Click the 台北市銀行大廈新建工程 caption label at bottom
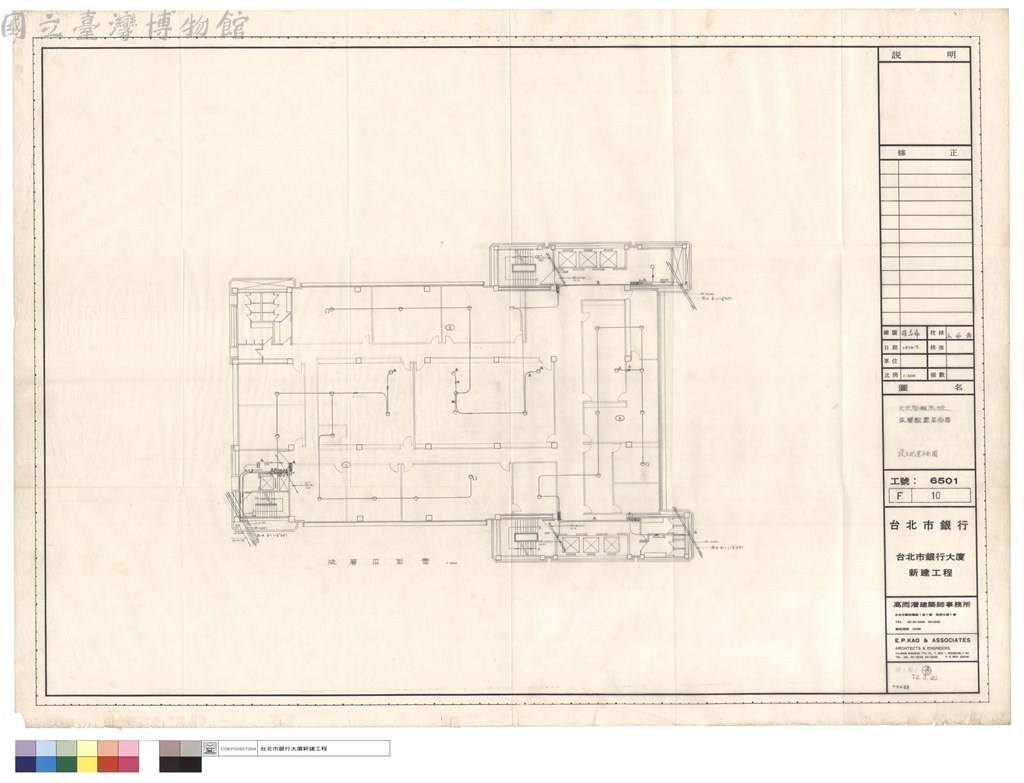This screenshot has height=783, width=1024. point(293,748)
